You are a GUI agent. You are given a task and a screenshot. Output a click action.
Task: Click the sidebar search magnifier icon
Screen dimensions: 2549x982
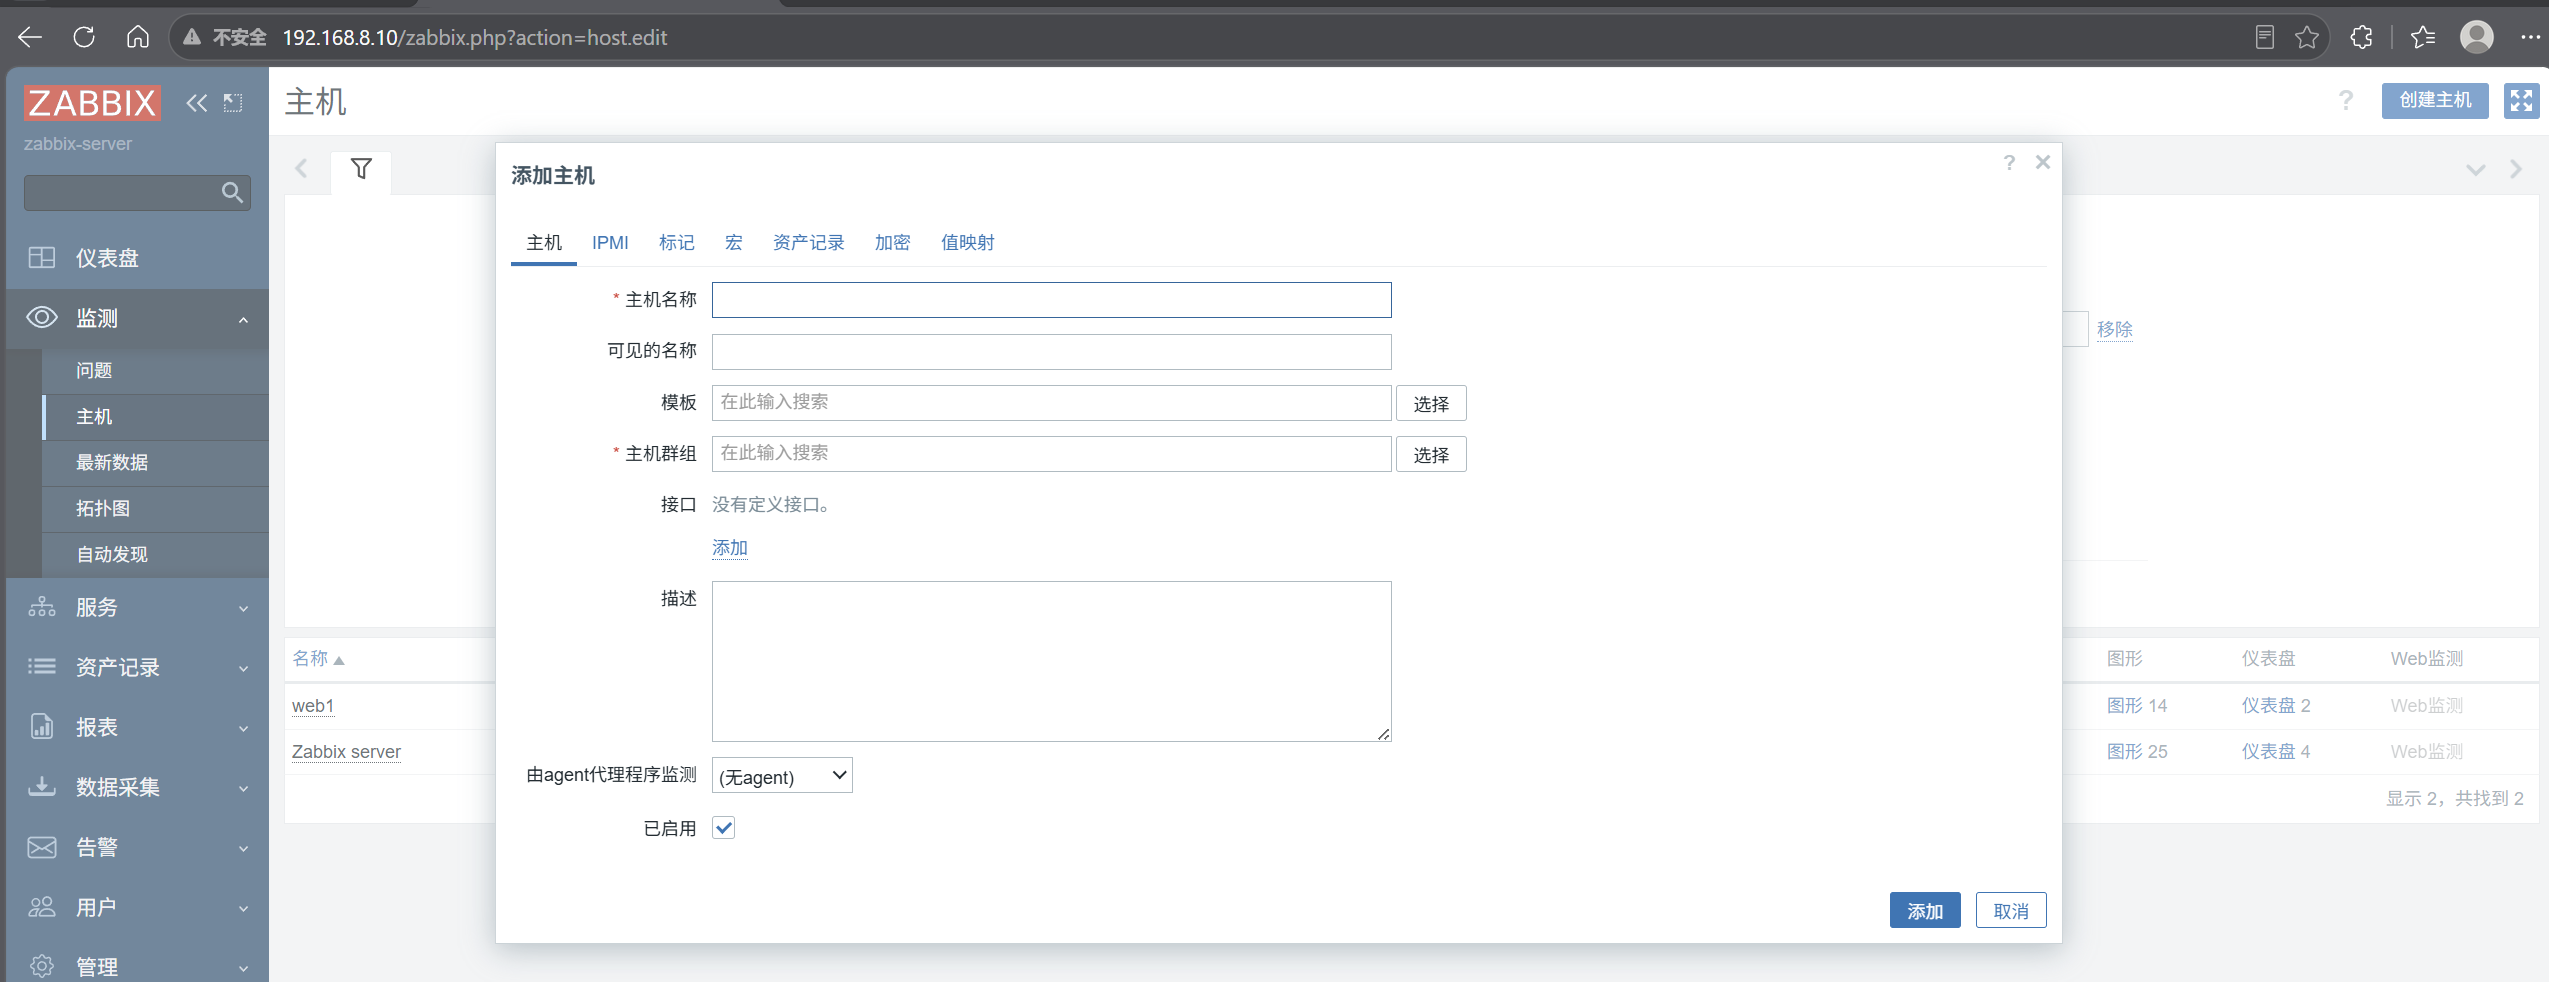(x=232, y=192)
